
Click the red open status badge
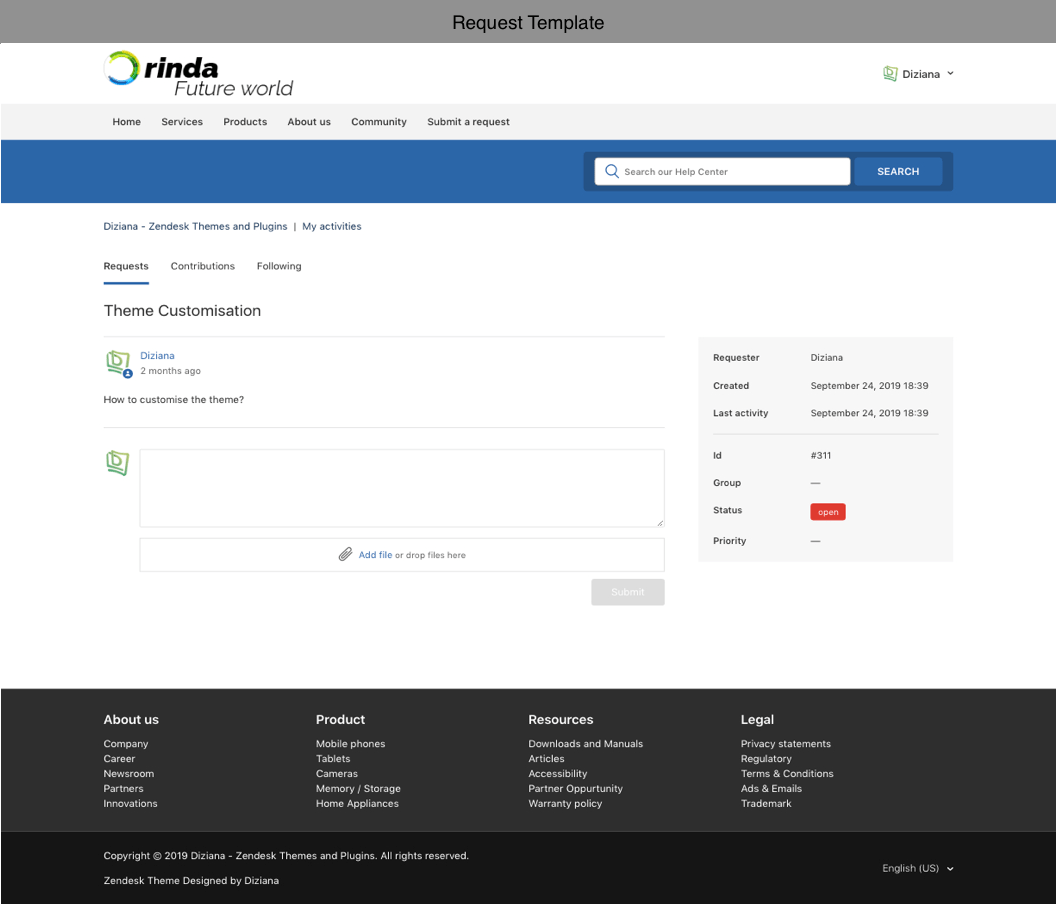coord(827,512)
